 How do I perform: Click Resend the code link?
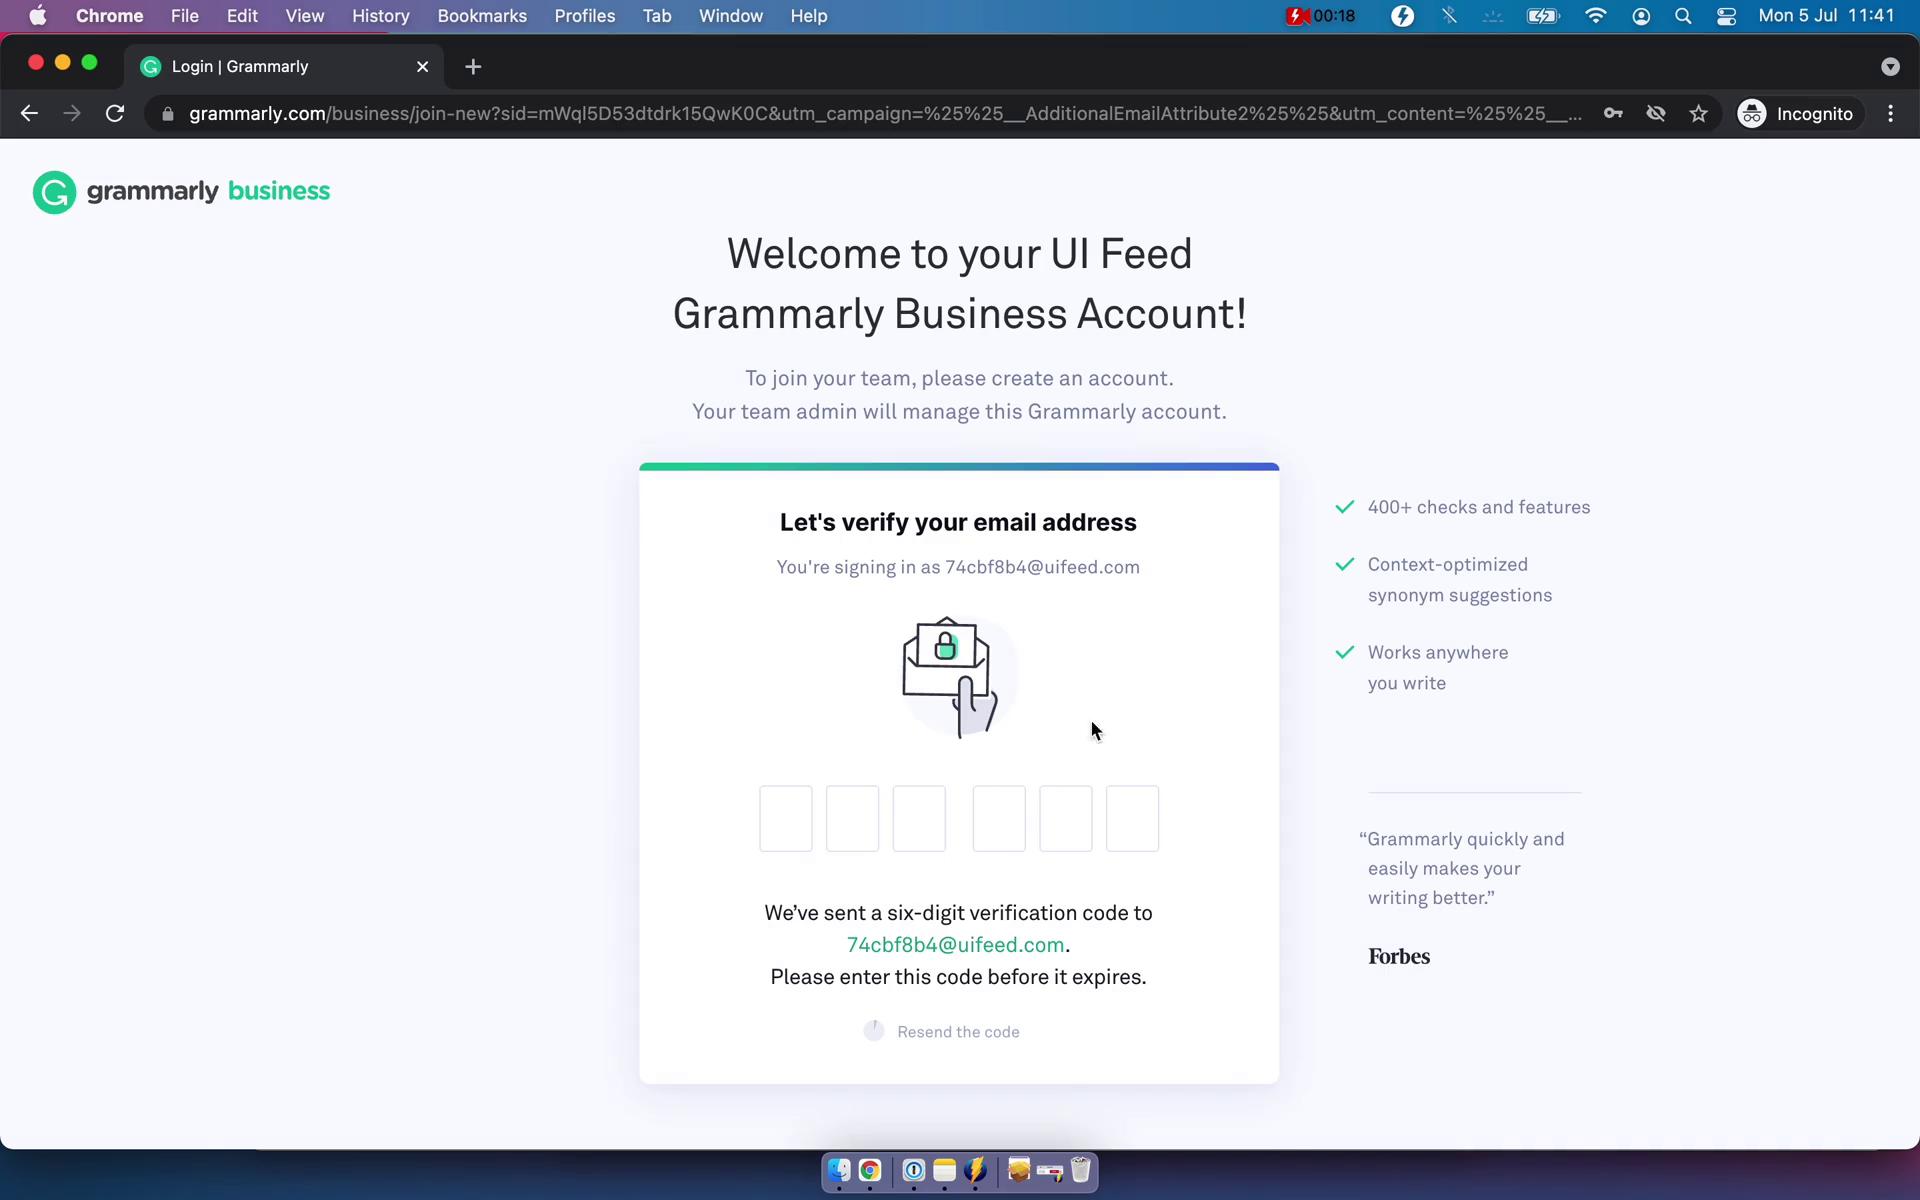tap(958, 1032)
